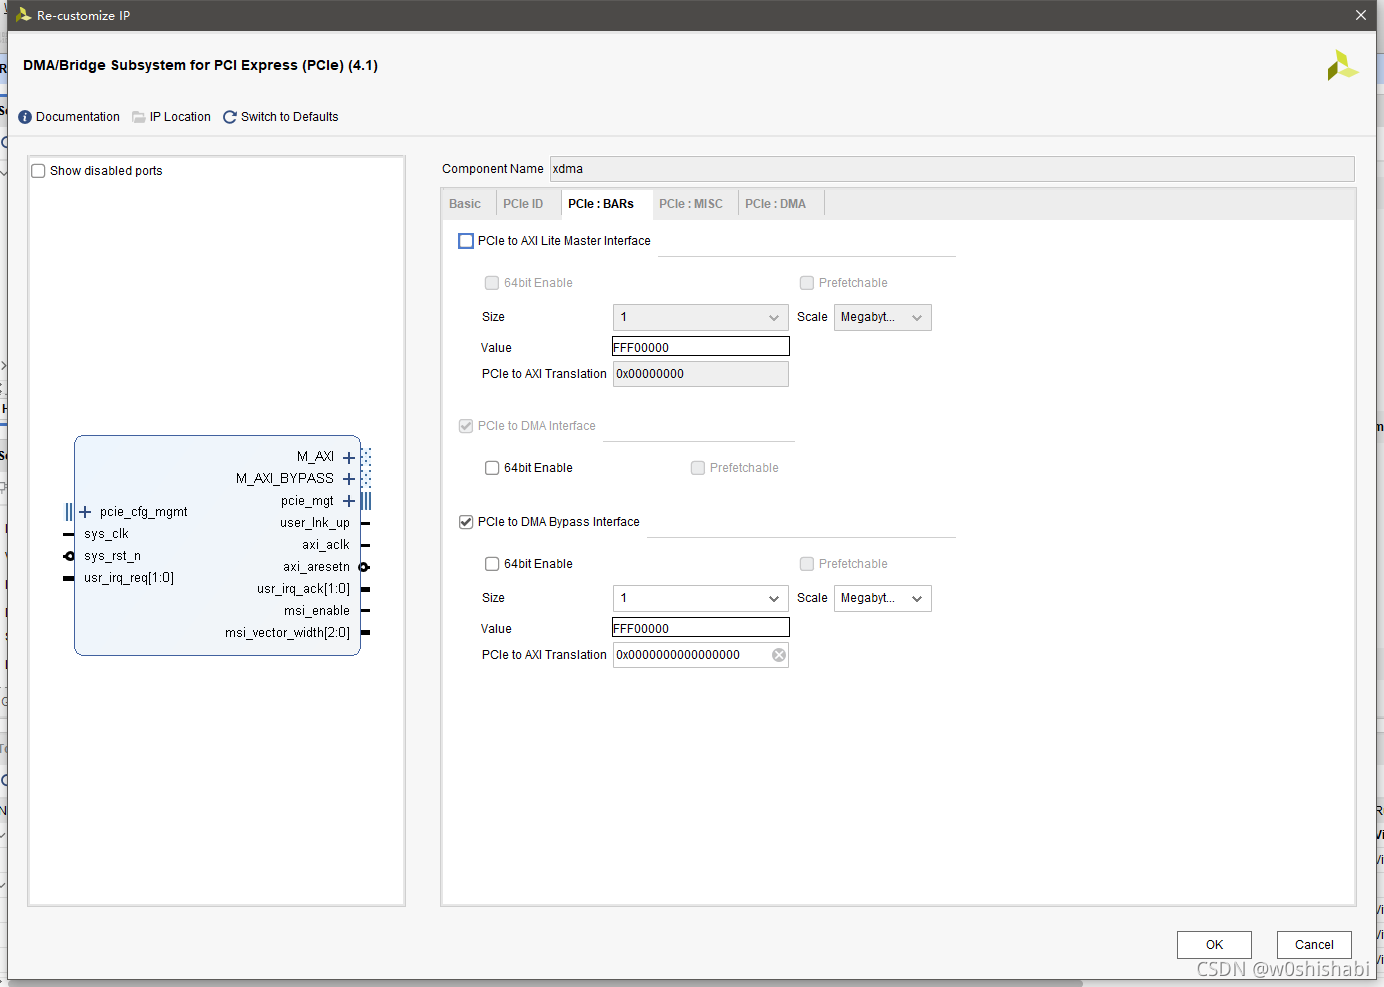Click the AXI Lite PCIe to AXI Translation field
Screen dimensions: 1384x987
700,374
